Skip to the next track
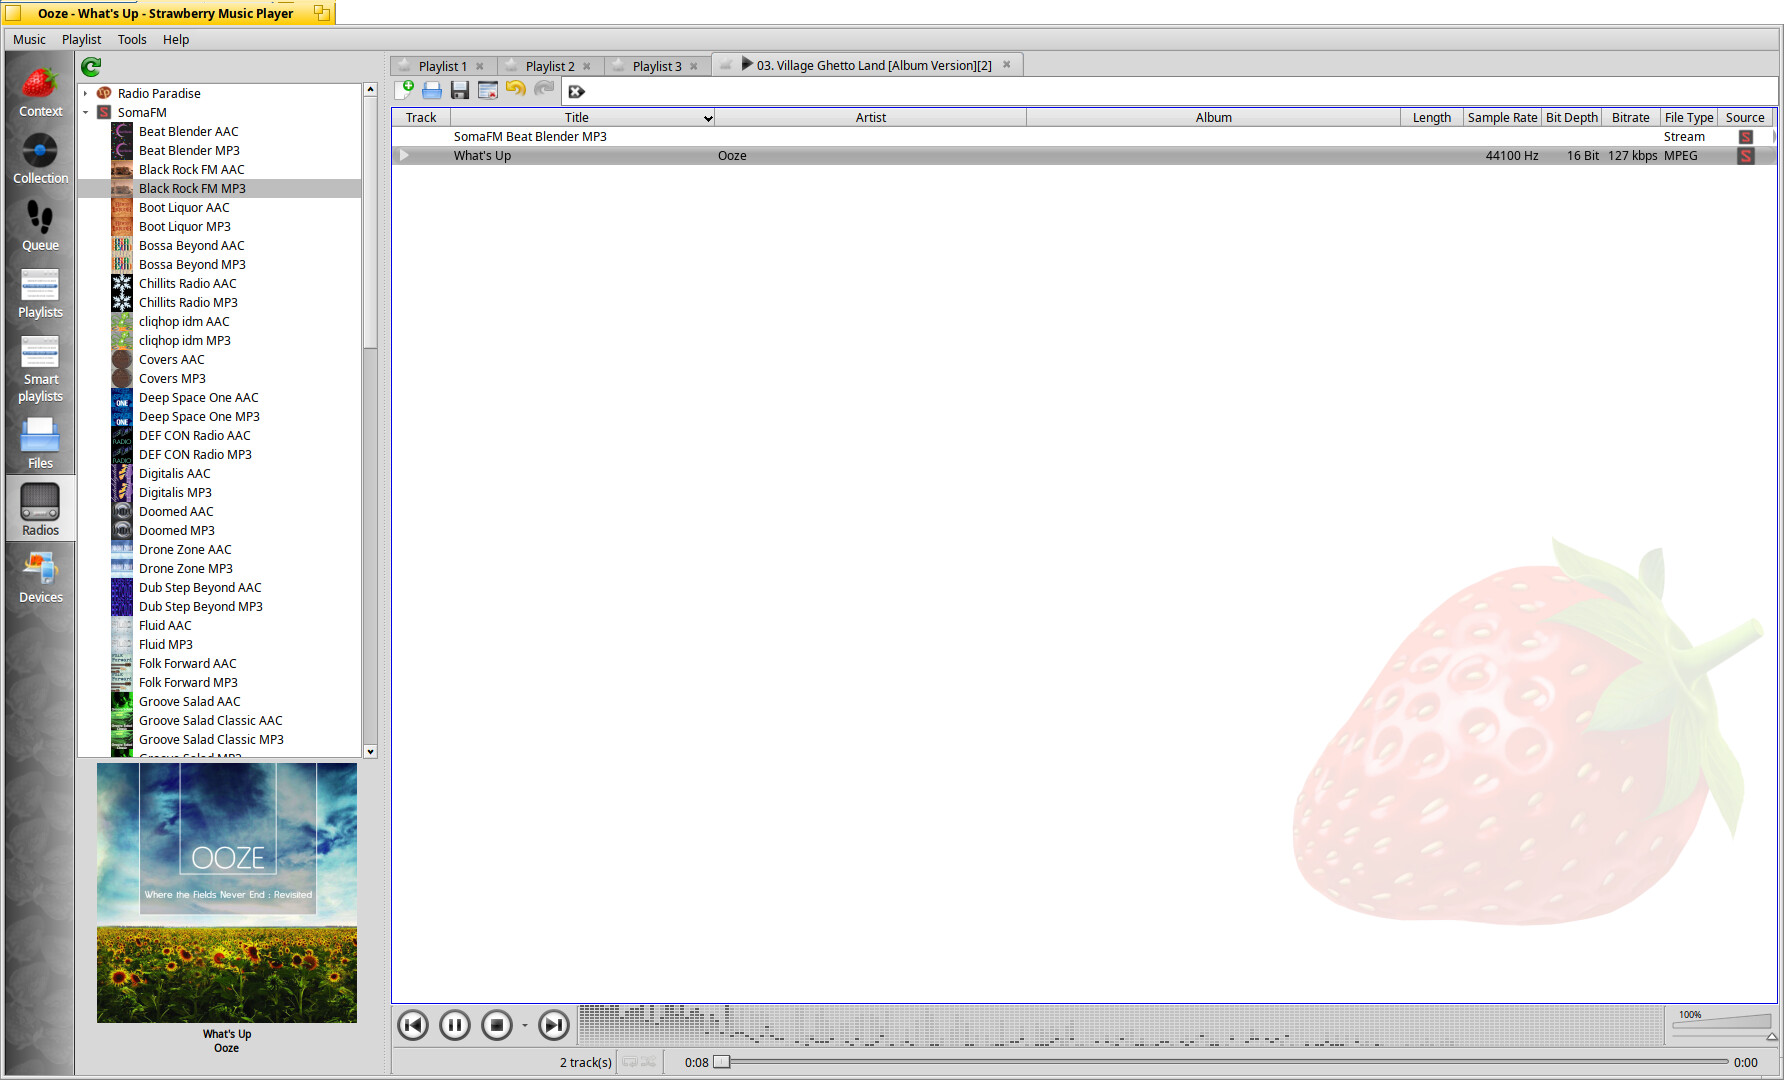The image size is (1784, 1080). click(554, 1025)
